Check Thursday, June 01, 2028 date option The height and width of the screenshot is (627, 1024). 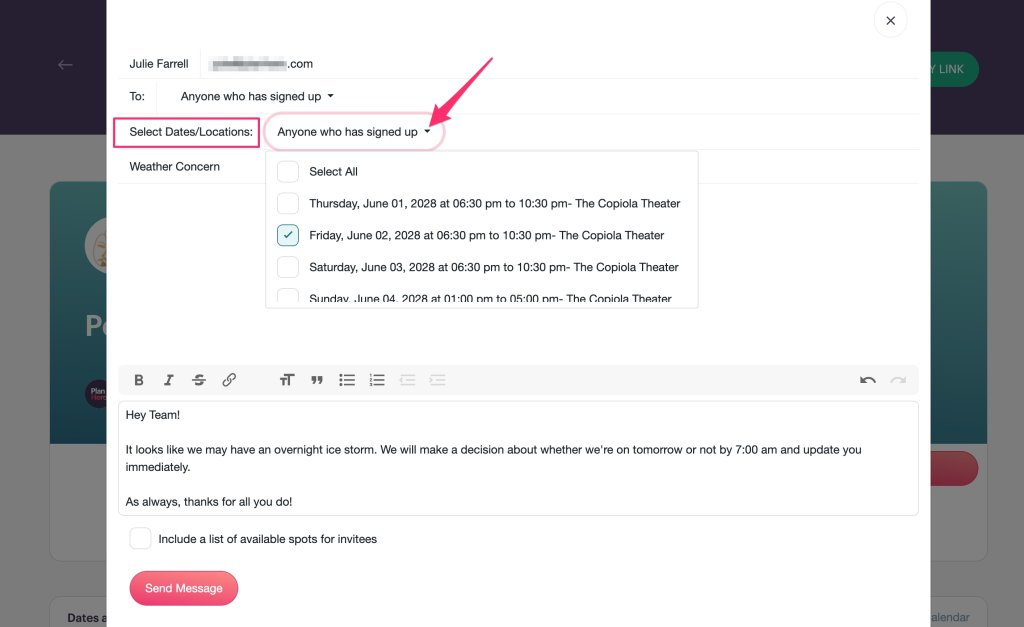pyautogui.click(x=288, y=204)
